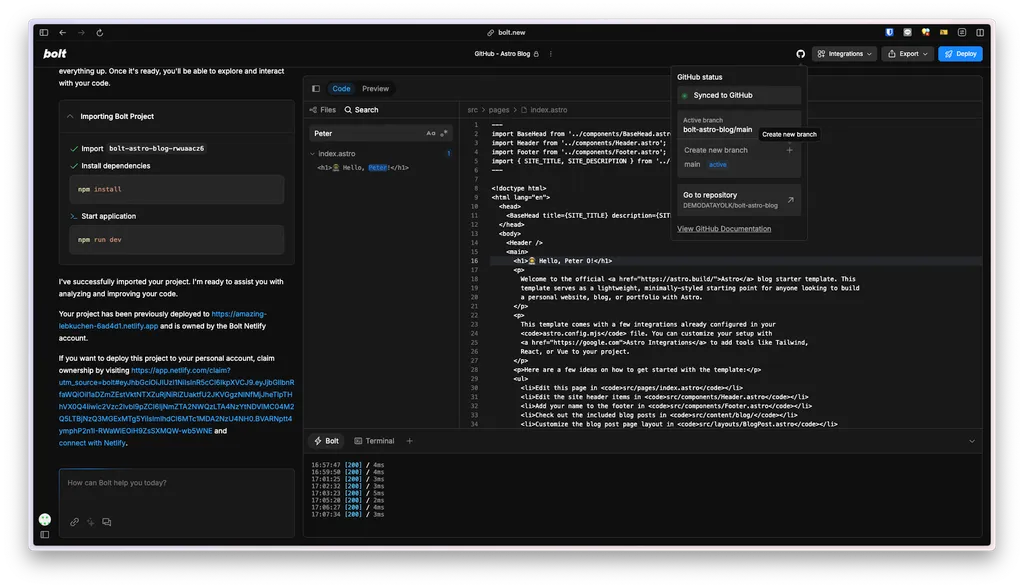This screenshot has width=1024, height=588.
Task: Click Go to repository button
Action: coord(739,200)
